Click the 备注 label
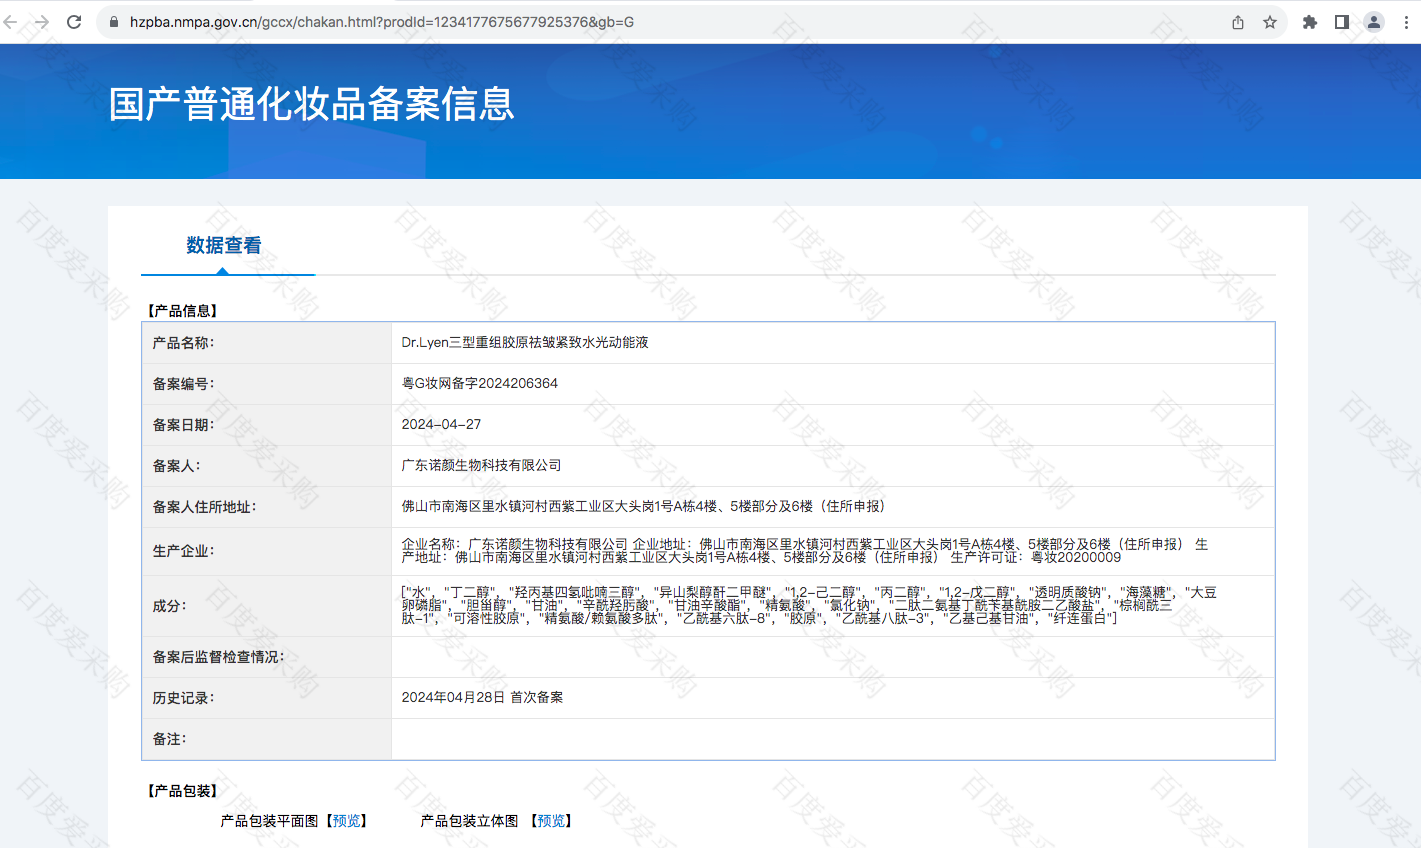 tap(169, 739)
